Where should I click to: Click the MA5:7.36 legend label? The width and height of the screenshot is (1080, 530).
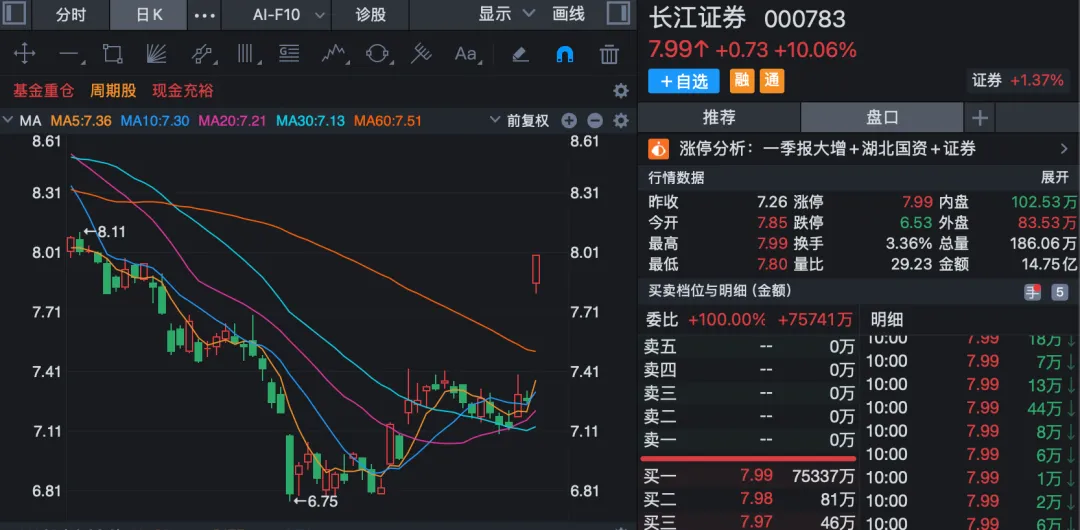tap(81, 121)
